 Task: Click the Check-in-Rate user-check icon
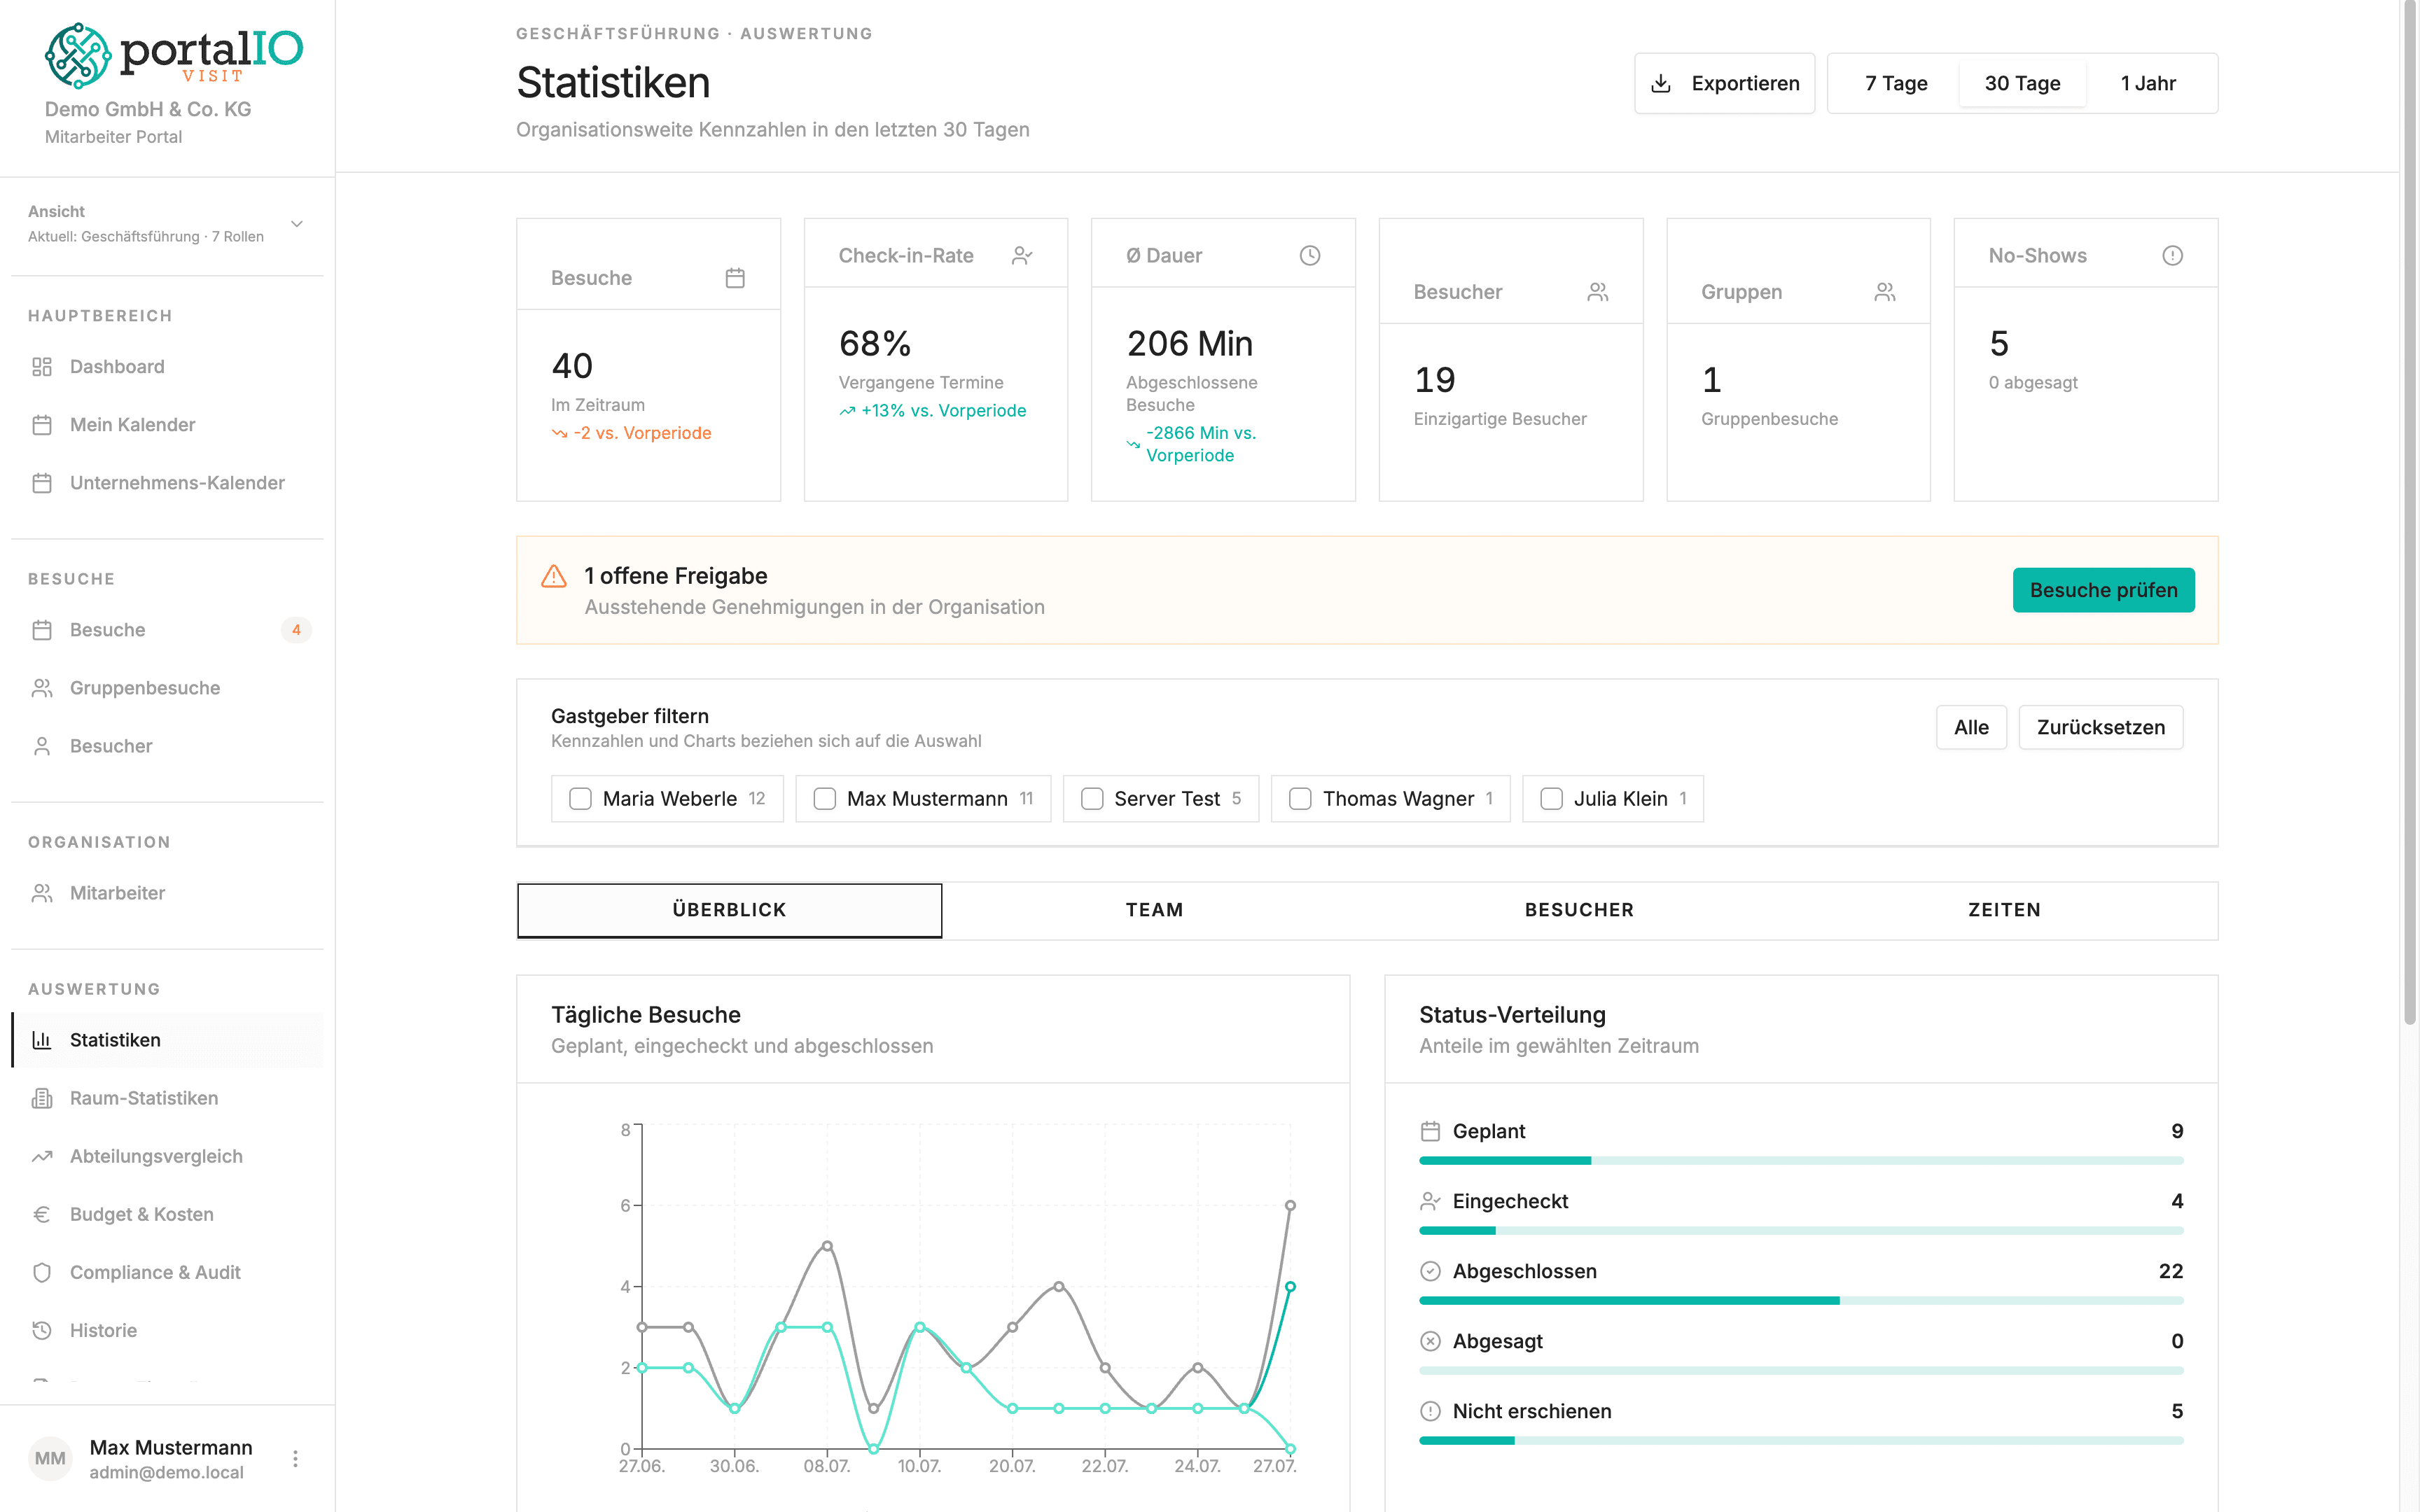(x=1022, y=256)
